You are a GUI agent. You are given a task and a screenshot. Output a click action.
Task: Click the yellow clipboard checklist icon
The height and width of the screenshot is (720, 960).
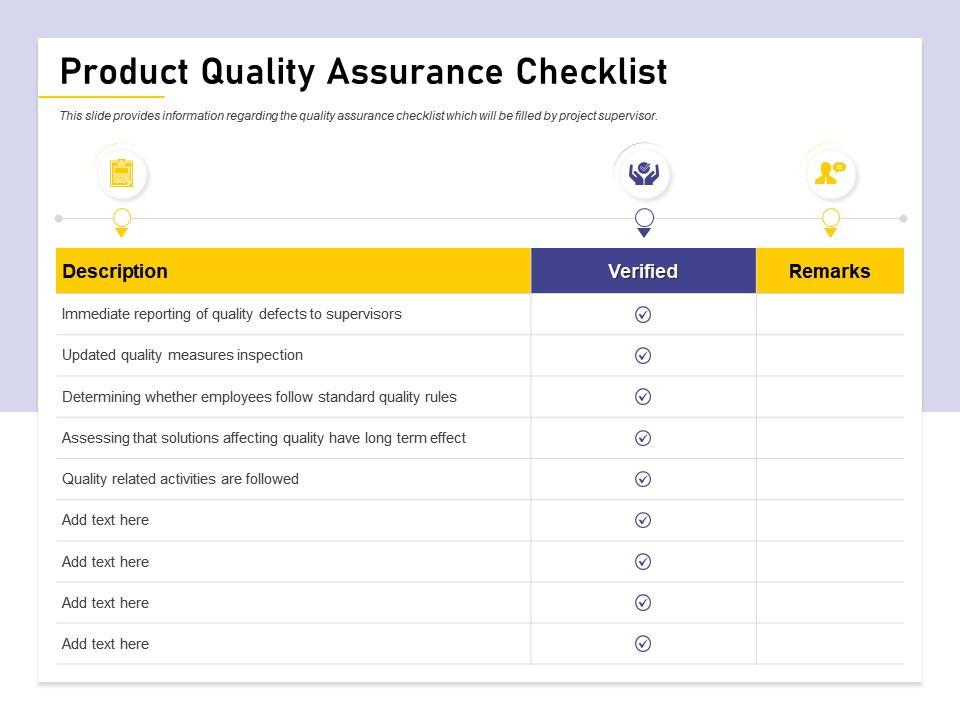tap(122, 174)
